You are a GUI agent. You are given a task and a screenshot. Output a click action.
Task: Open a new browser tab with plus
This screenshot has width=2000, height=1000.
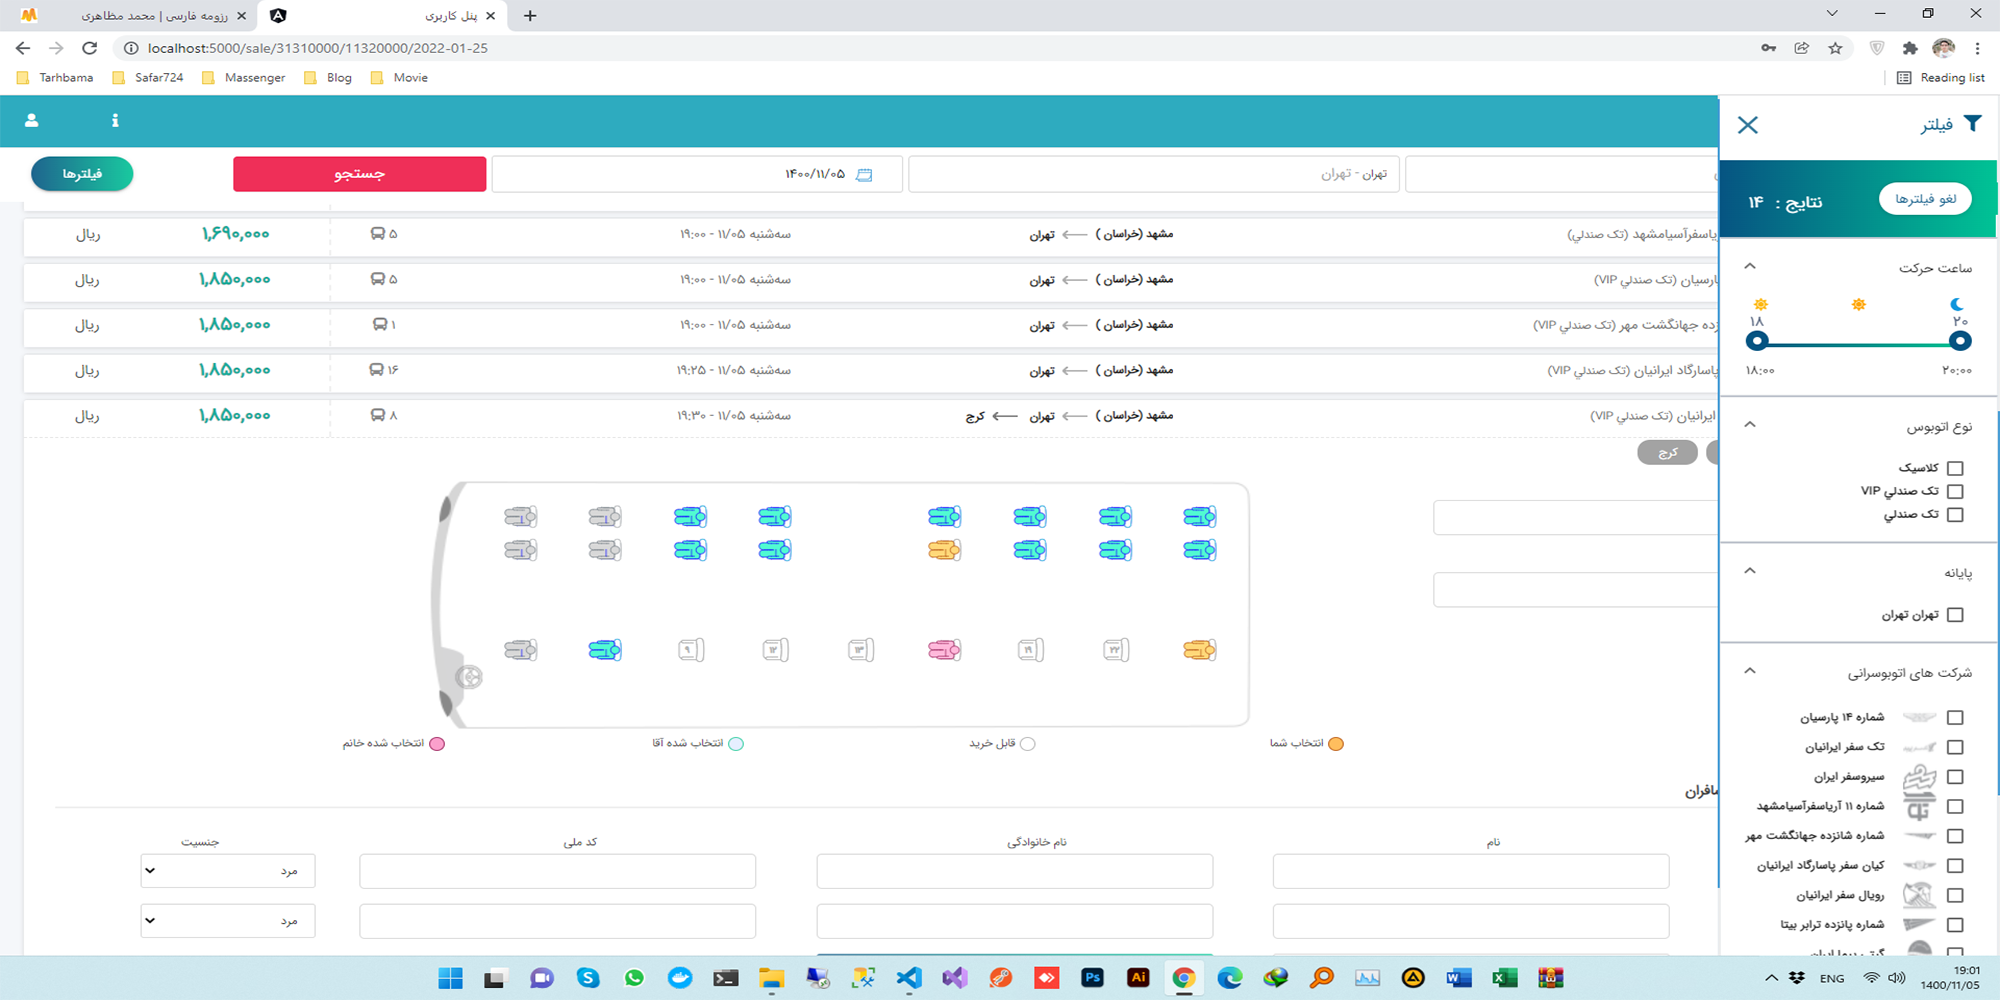[x=530, y=16]
